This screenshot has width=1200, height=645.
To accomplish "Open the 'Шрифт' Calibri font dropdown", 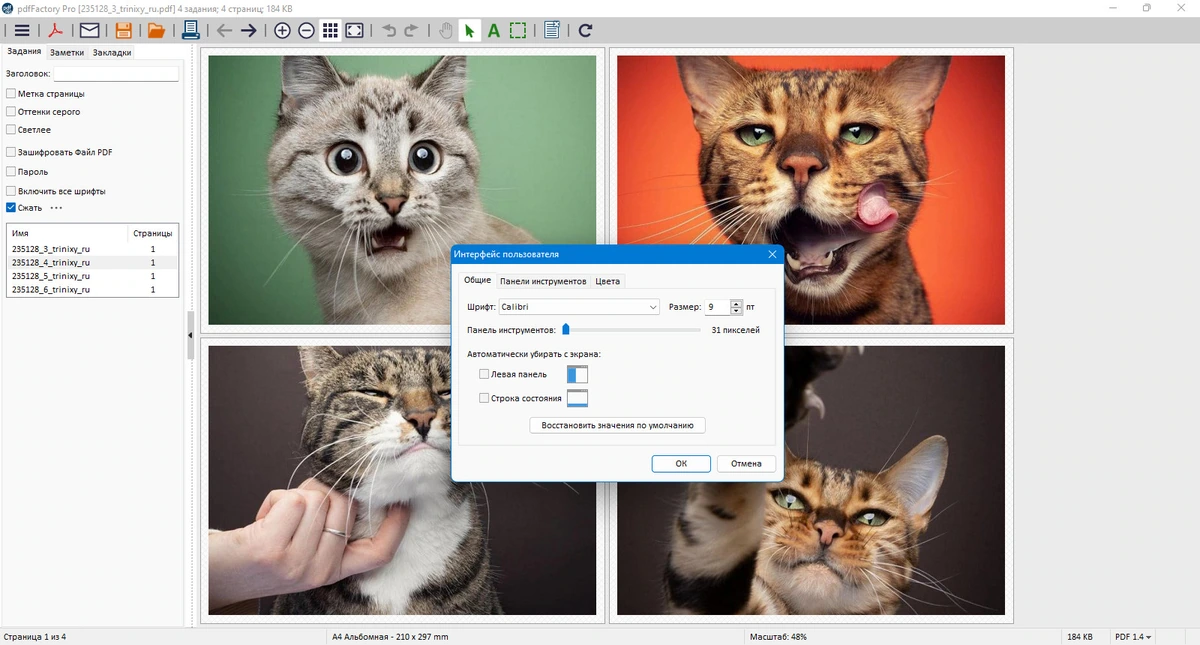I will click(x=579, y=307).
